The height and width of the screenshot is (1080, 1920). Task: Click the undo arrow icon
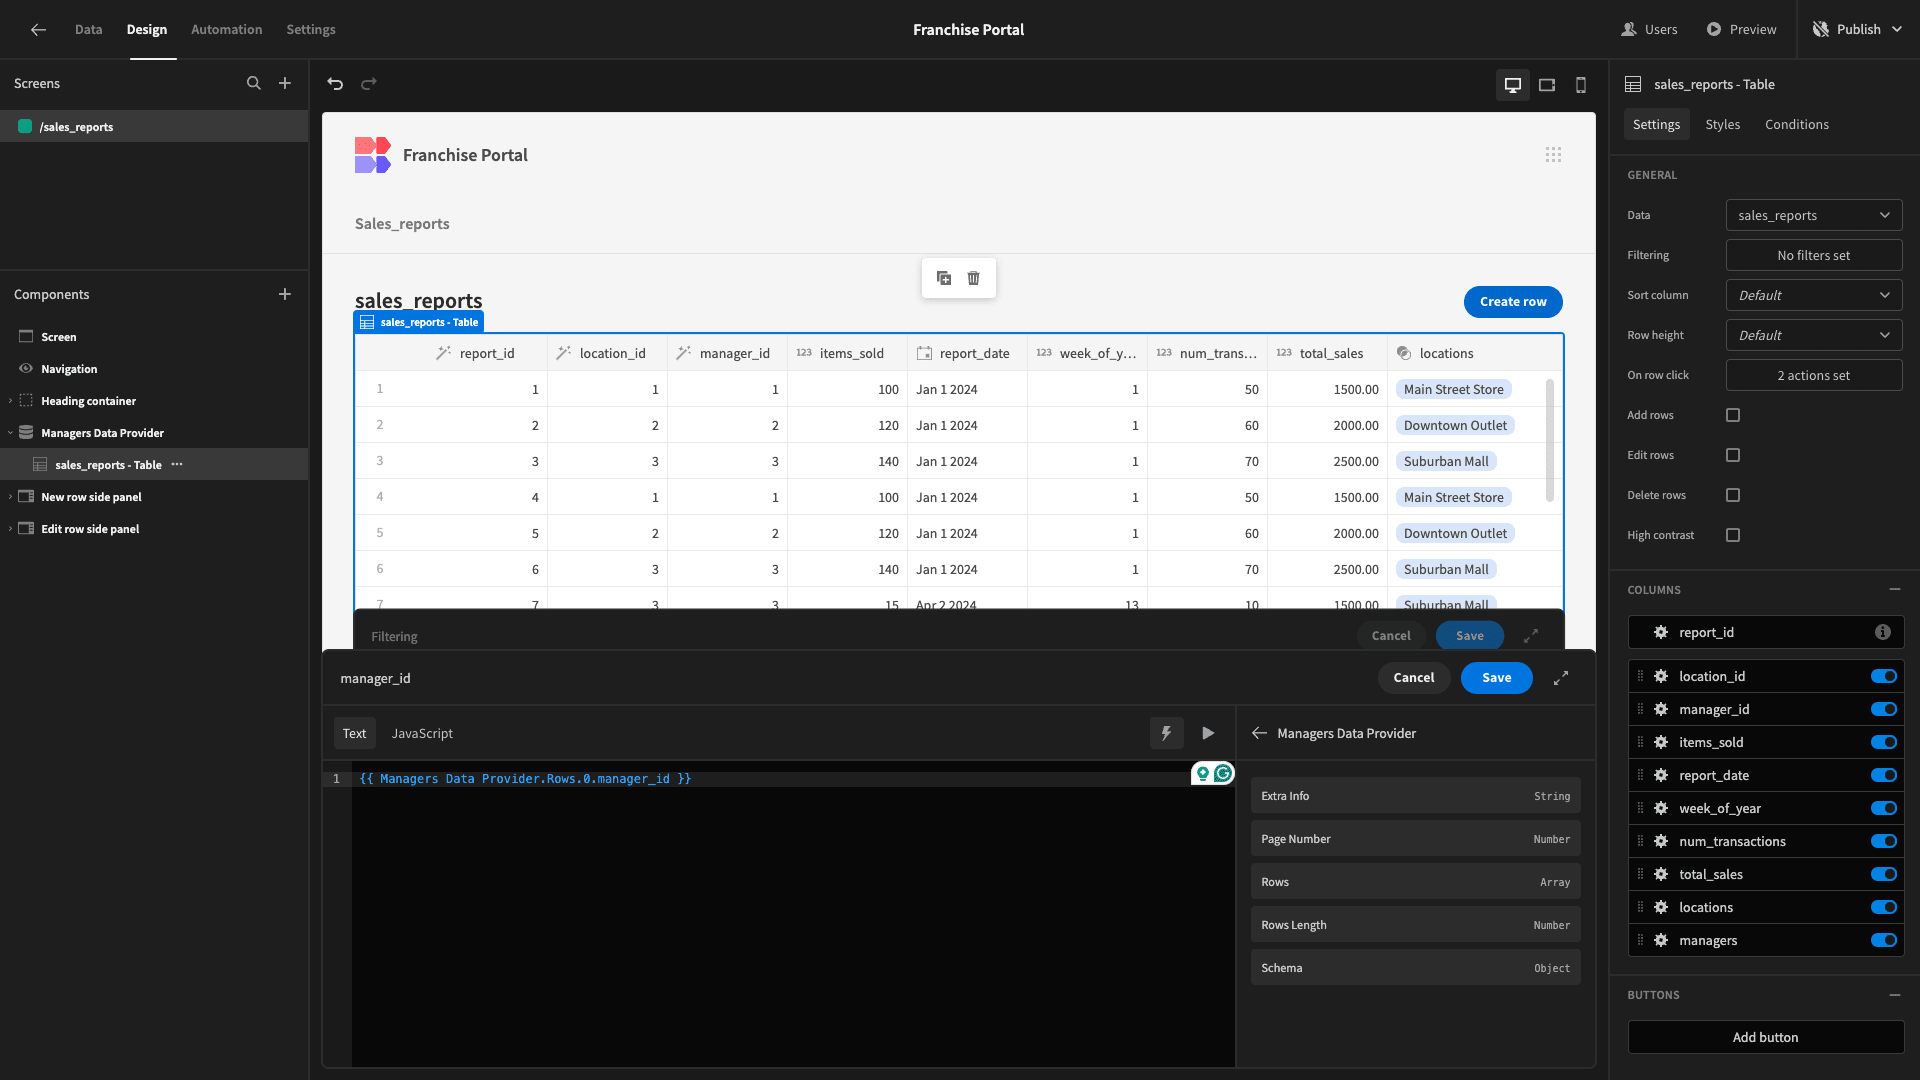click(335, 84)
